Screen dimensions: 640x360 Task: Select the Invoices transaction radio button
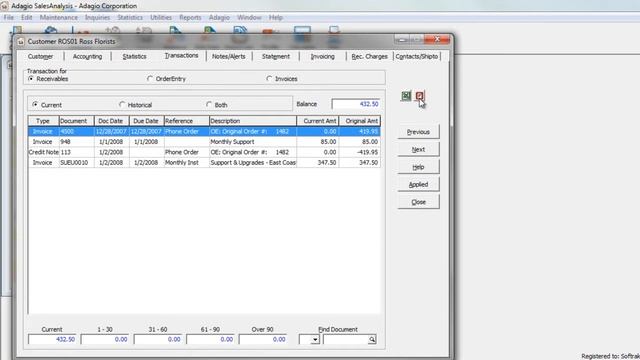point(269,78)
